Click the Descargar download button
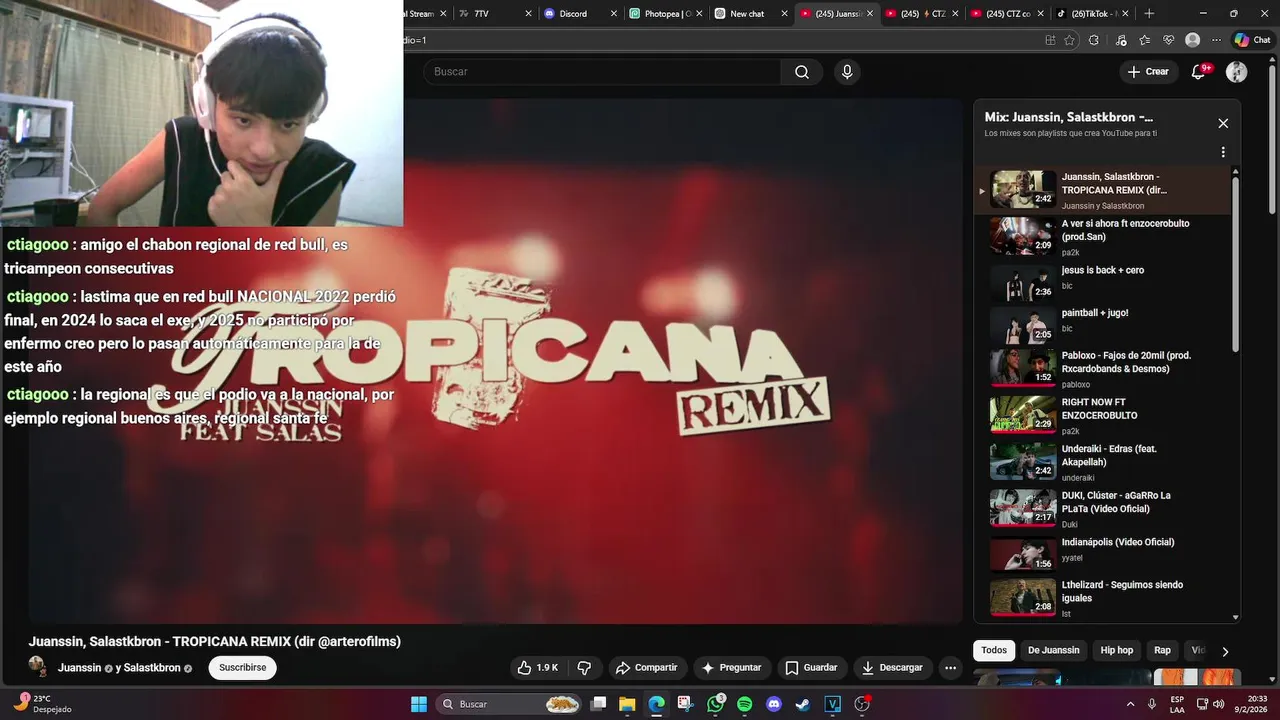 point(892,668)
